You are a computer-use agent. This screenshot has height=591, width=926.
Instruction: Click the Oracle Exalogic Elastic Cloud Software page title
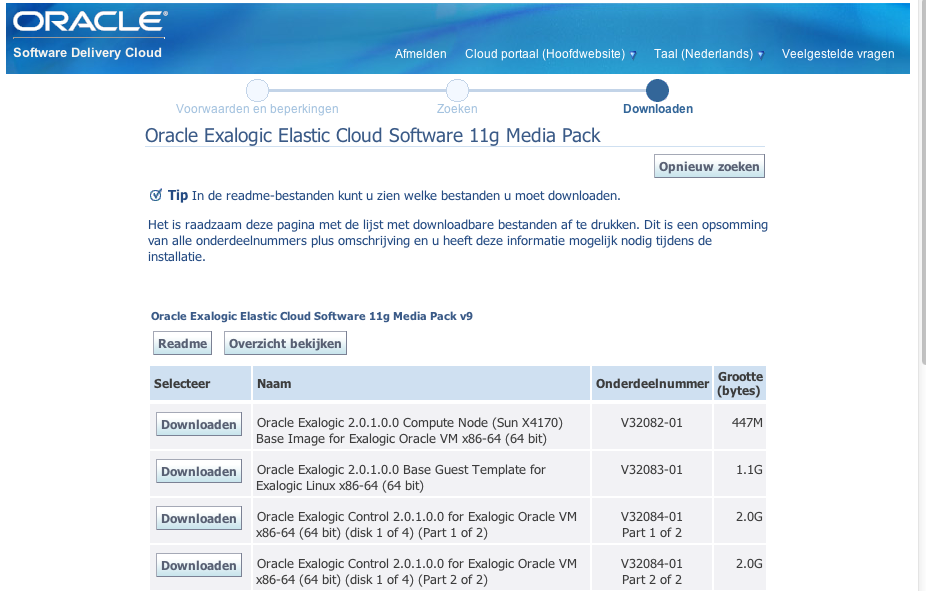click(373, 135)
